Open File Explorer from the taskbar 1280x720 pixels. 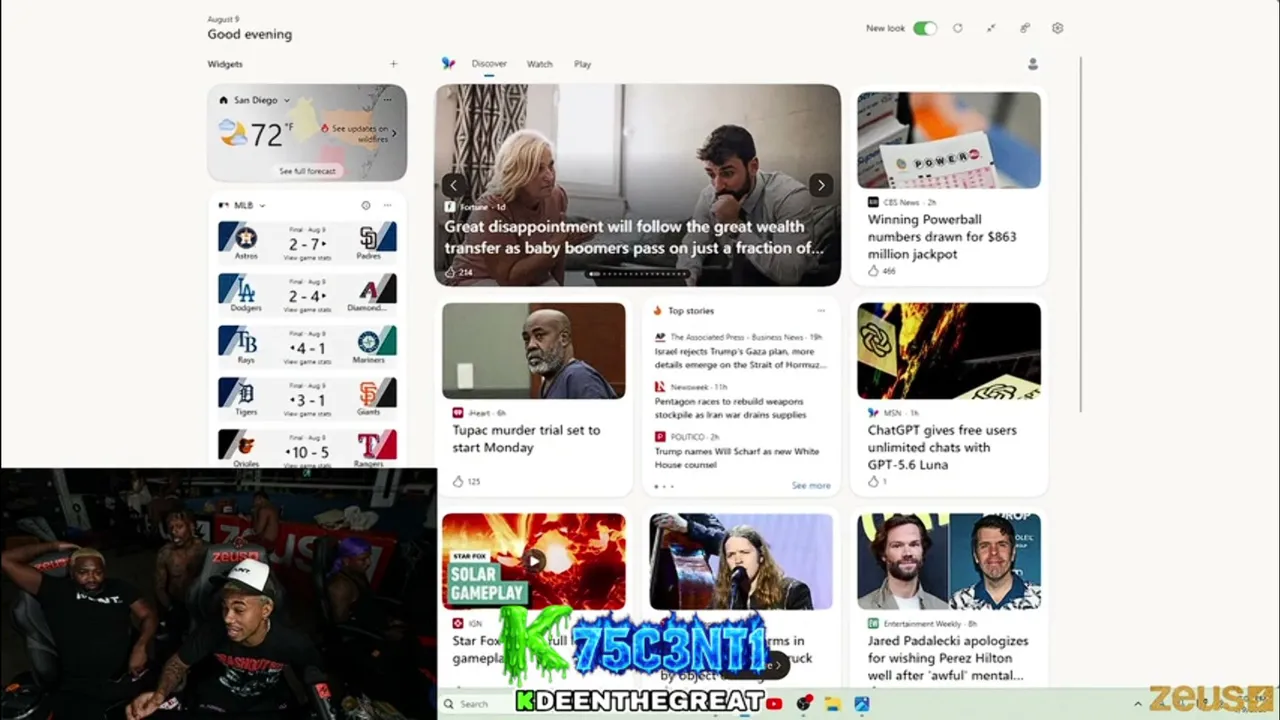point(832,704)
